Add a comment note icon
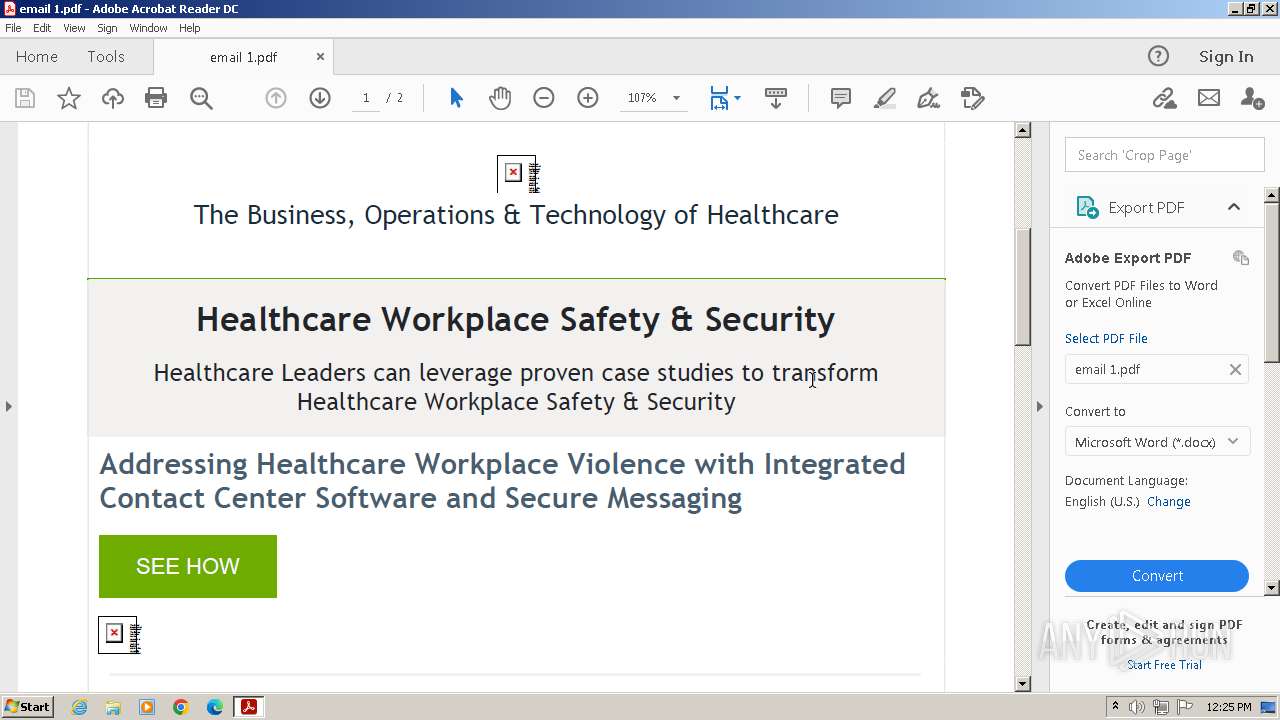The image size is (1280, 720). tap(841, 98)
